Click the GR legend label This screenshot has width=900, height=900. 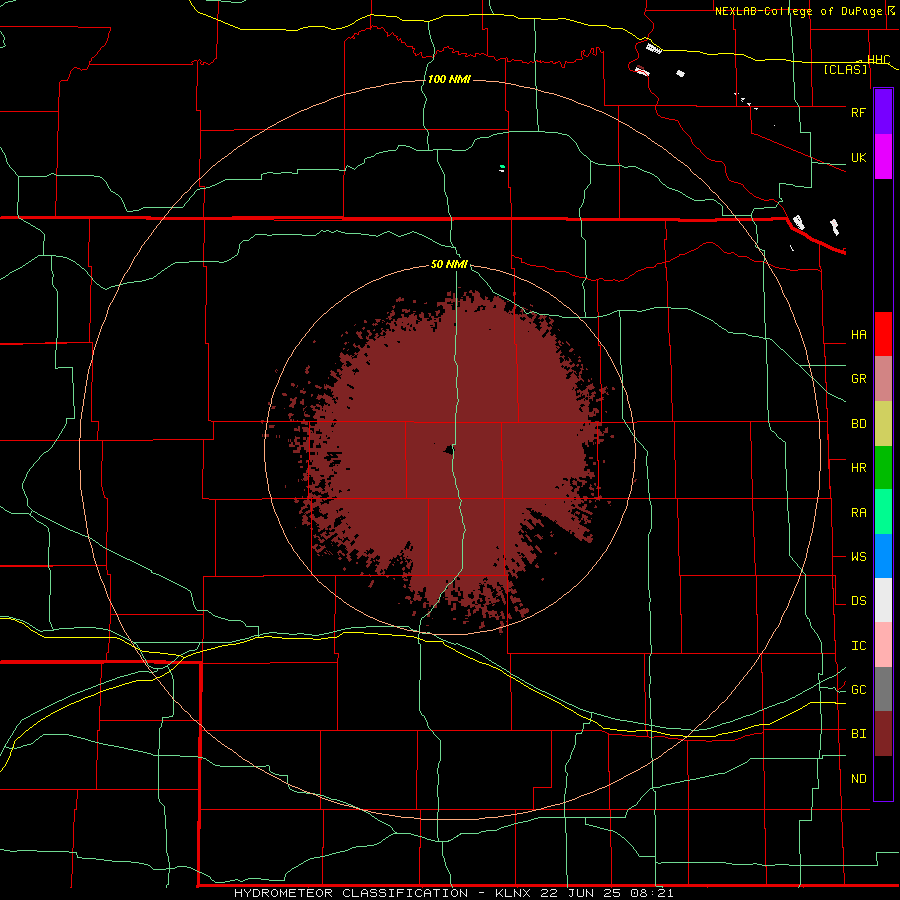click(858, 379)
